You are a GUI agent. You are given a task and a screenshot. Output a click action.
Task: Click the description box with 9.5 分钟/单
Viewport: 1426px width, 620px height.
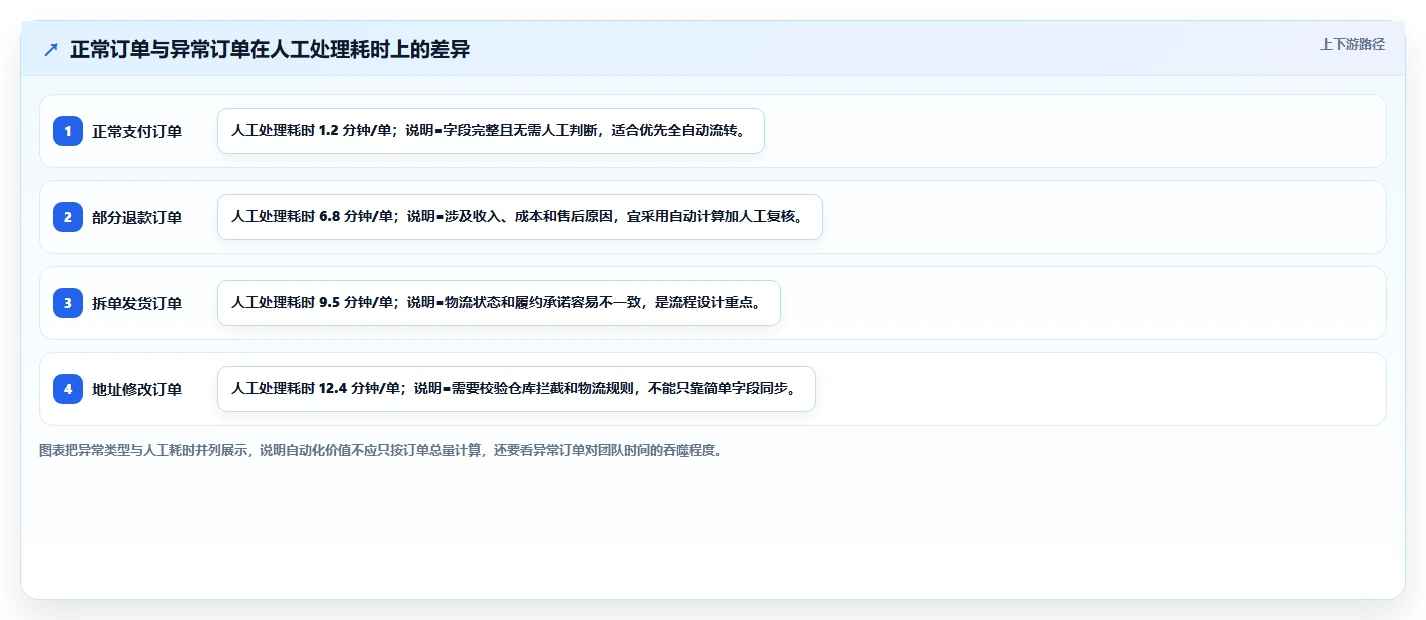point(498,303)
